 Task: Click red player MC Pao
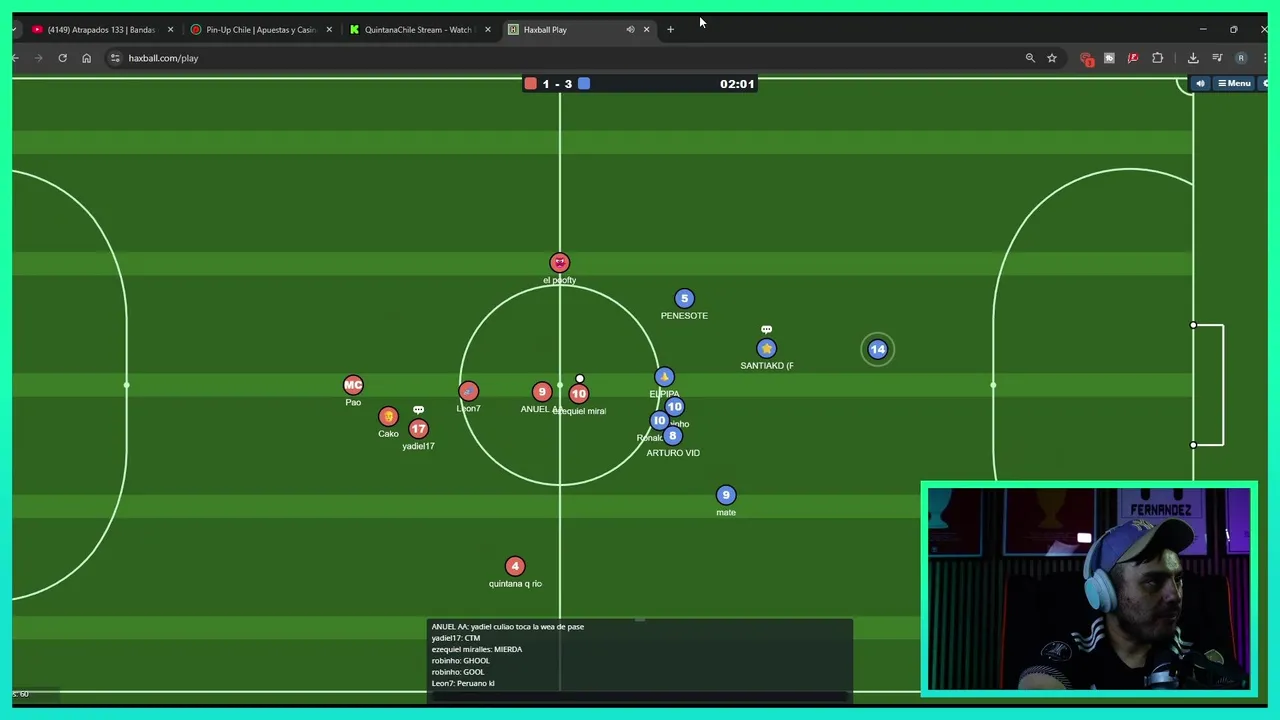(353, 385)
